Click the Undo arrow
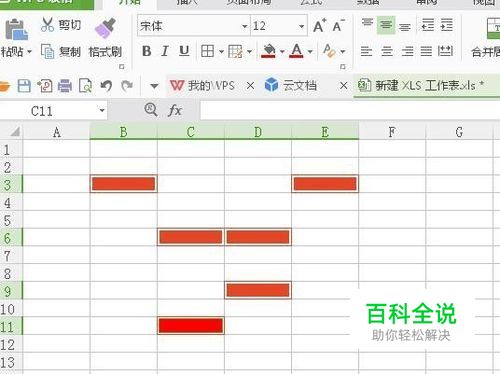This screenshot has width=500, height=374. (x=106, y=86)
